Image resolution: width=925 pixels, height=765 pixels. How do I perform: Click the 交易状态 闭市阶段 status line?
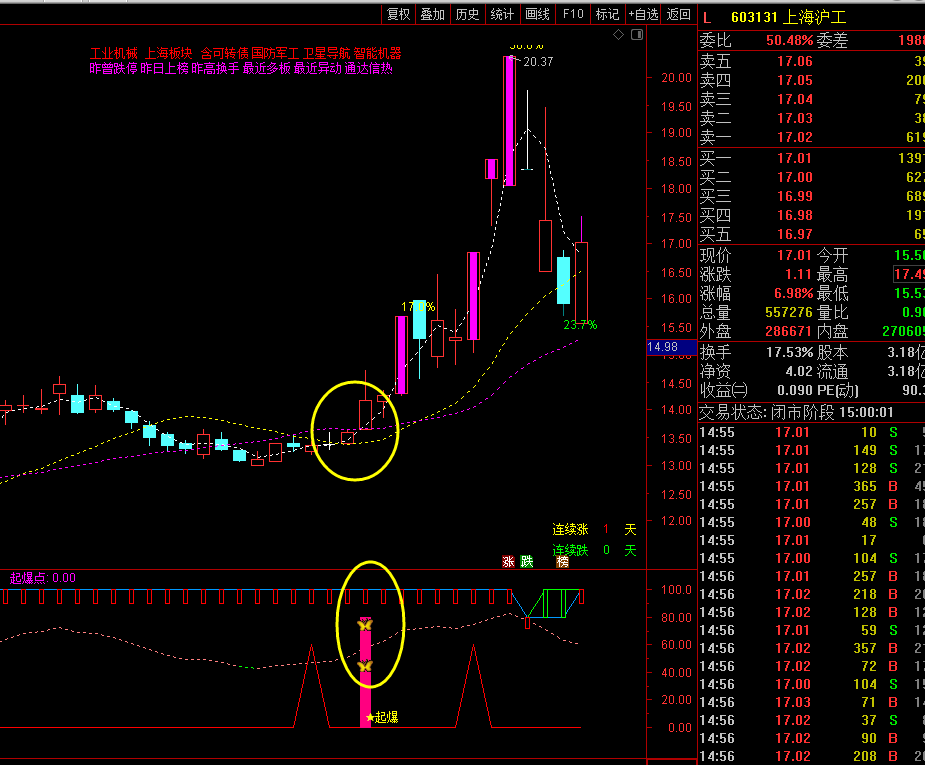(796, 412)
